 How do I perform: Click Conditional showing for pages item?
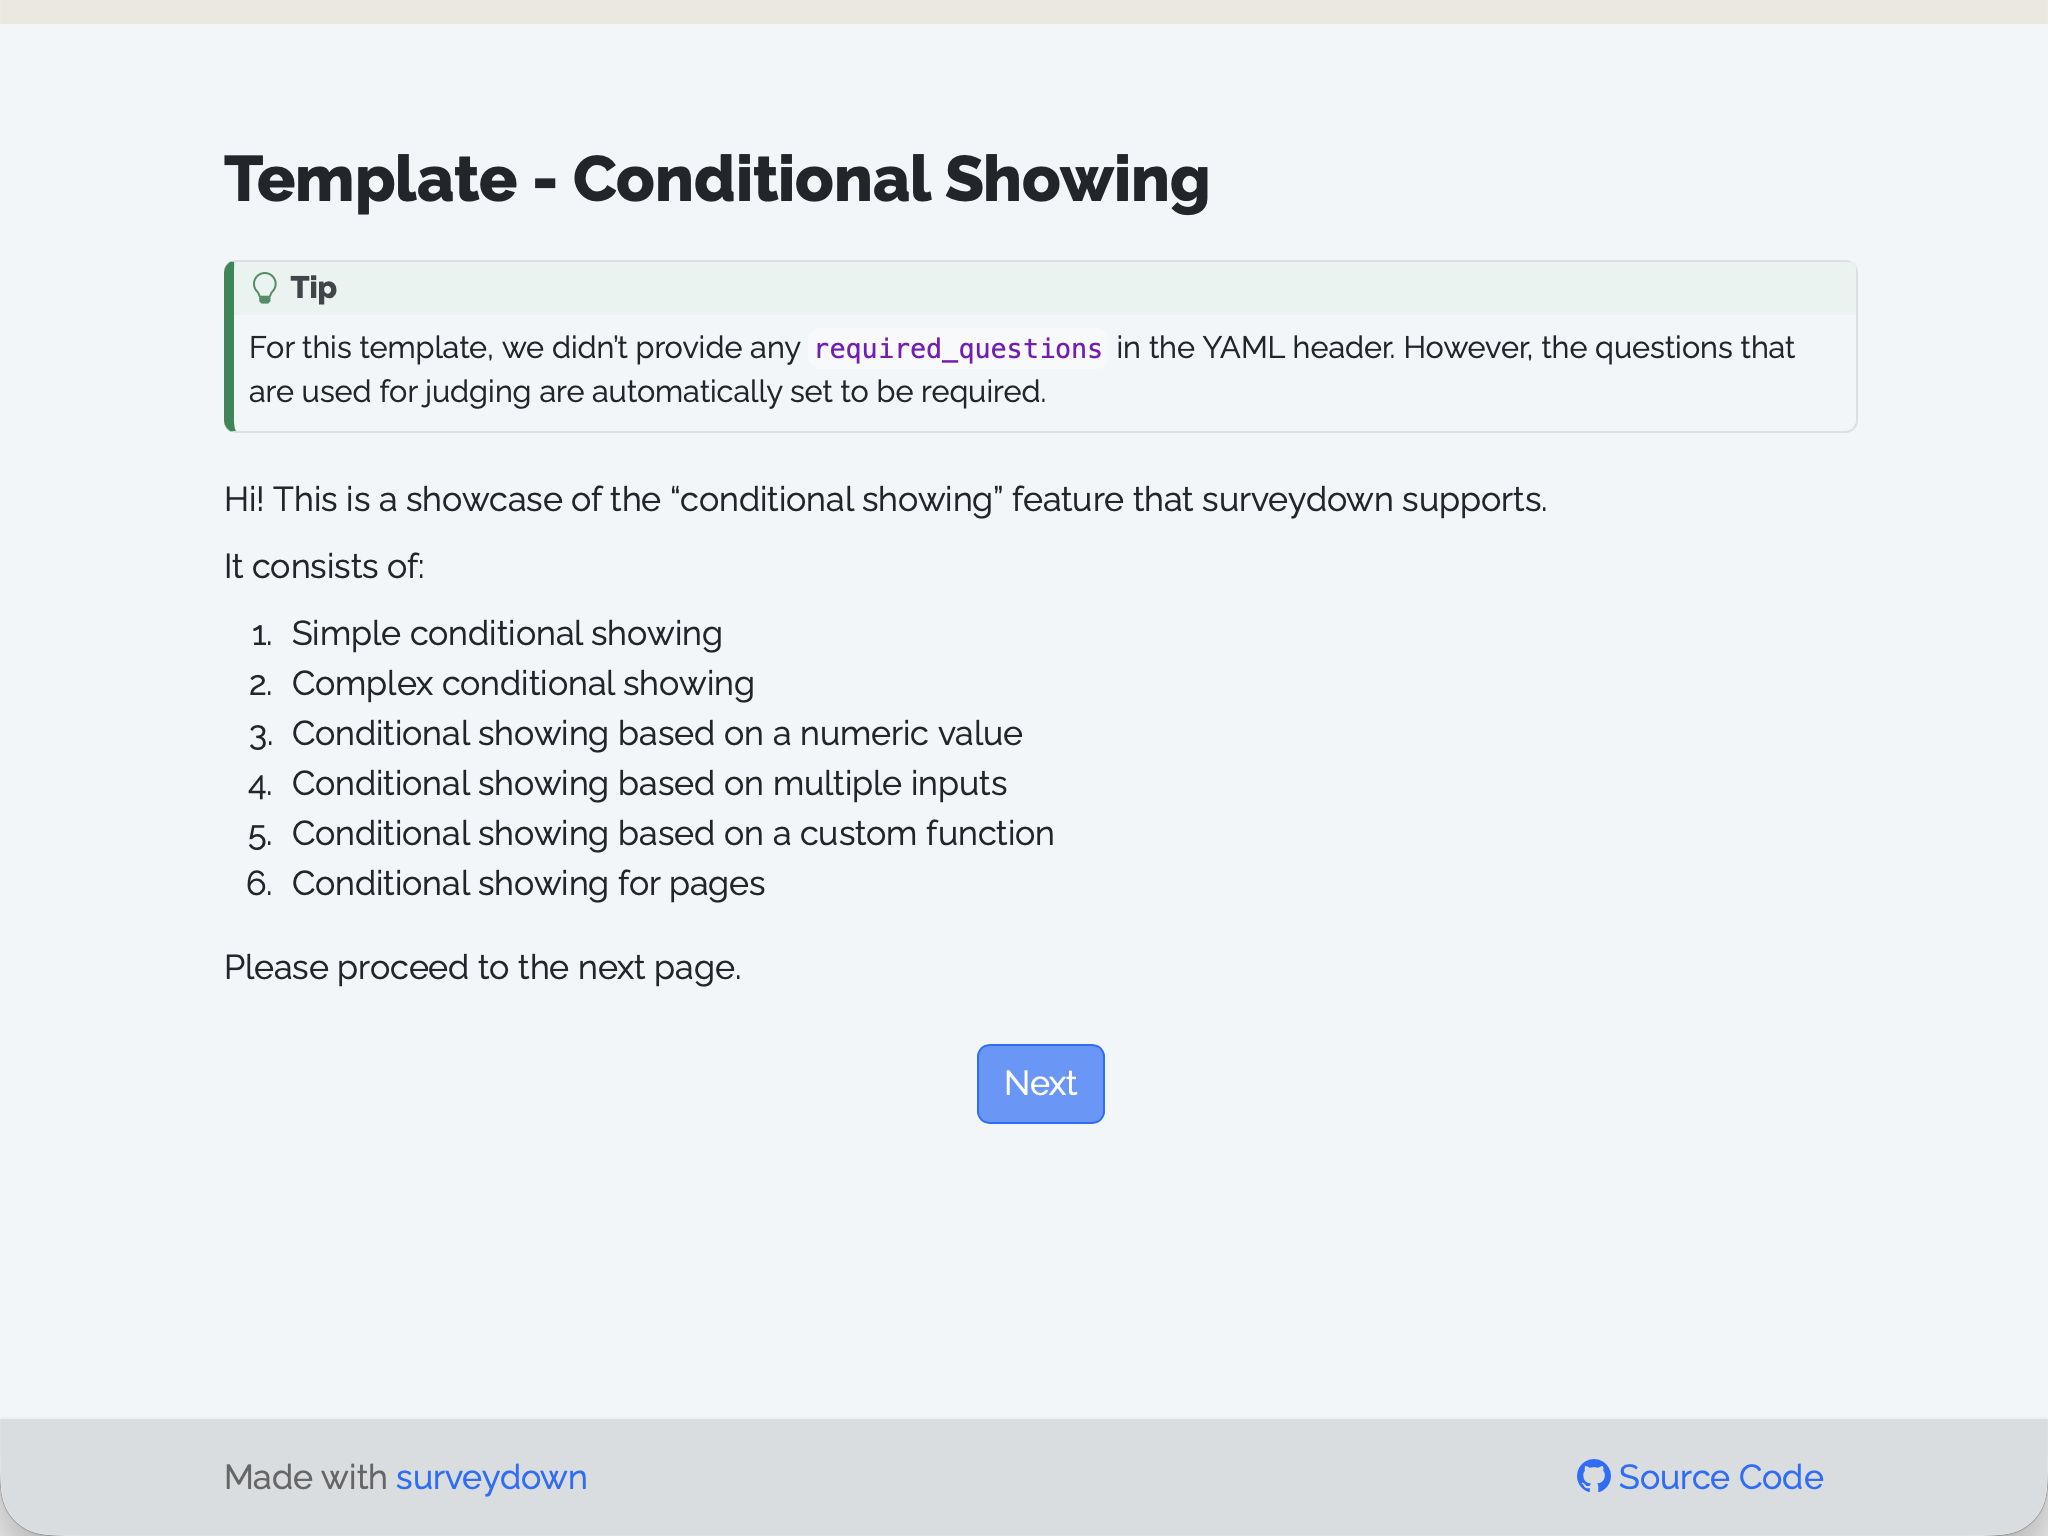pyautogui.click(x=528, y=883)
